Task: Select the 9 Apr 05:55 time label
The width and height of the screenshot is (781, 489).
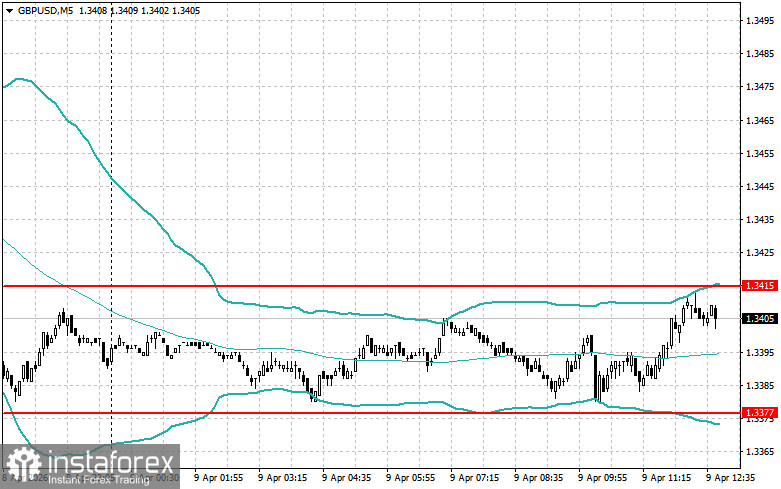Action: (410, 478)
